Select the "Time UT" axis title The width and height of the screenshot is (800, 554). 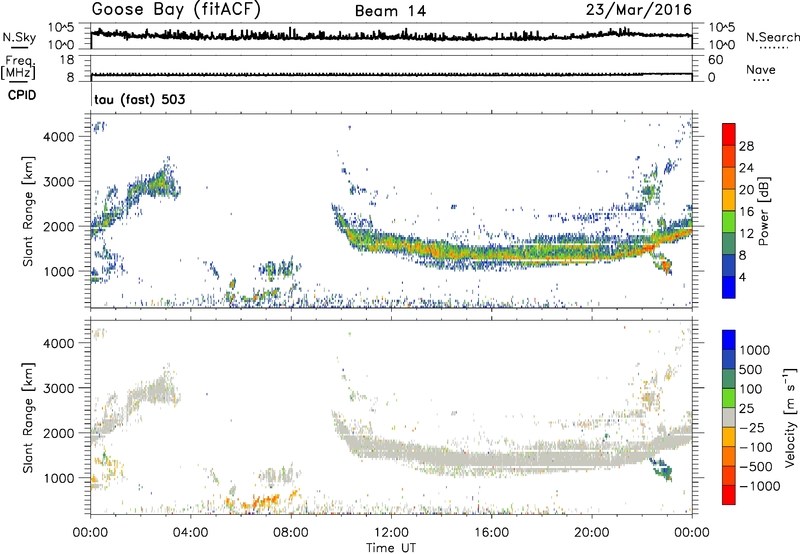tap(391, 548)
